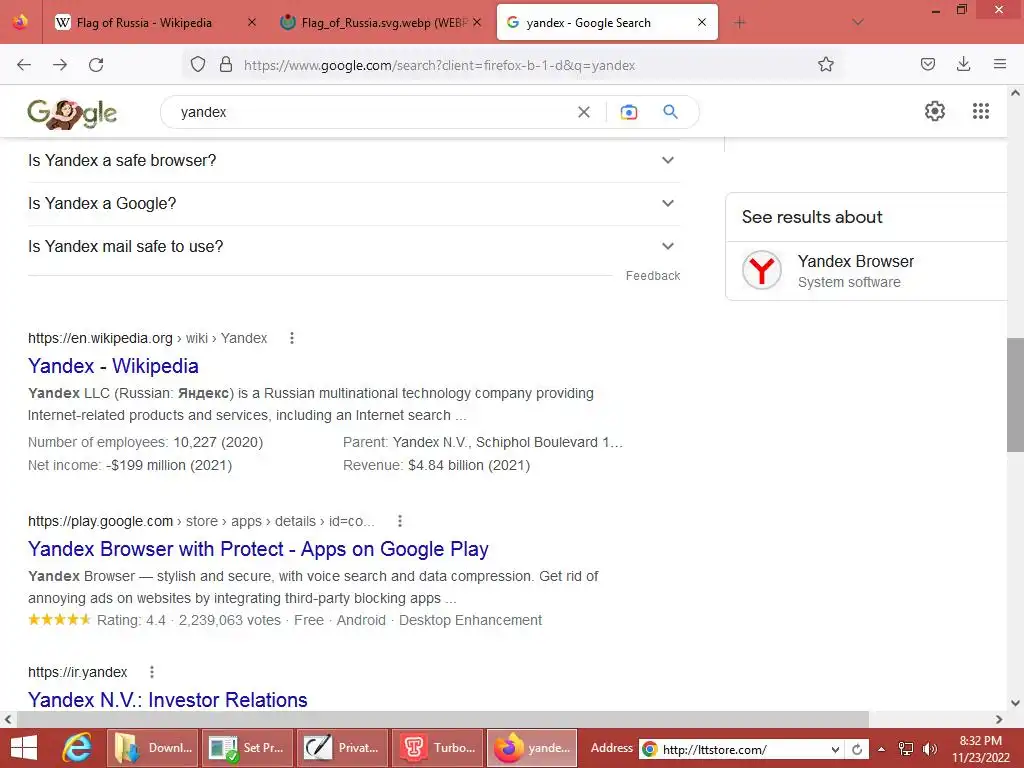Open Yandex - Wikipedia result
This screenshot has width=1024, height=768.
point(113,366)
